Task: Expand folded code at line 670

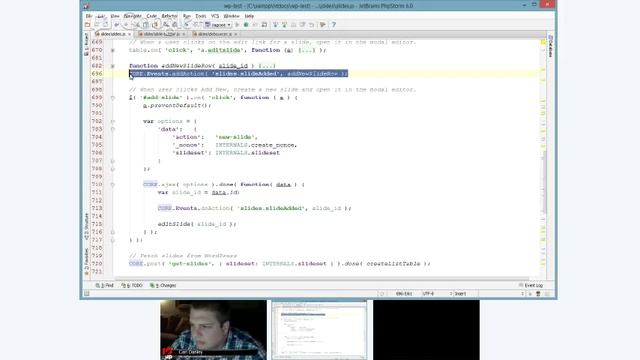Action: (113, 50)
